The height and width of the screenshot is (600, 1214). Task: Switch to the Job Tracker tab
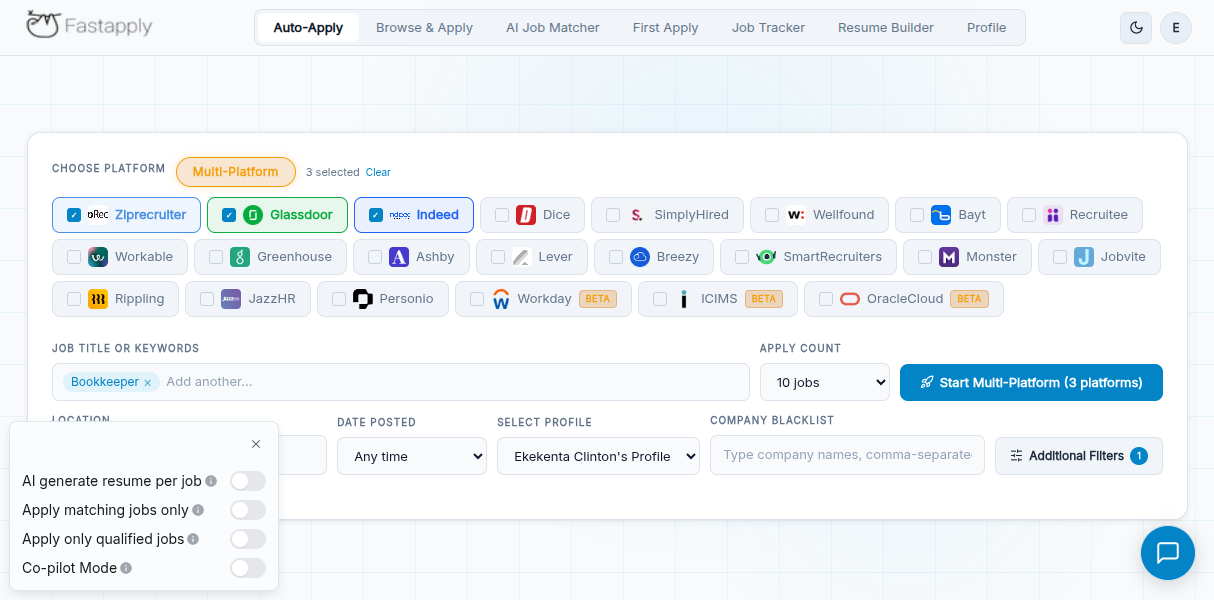tap(768, 27)
